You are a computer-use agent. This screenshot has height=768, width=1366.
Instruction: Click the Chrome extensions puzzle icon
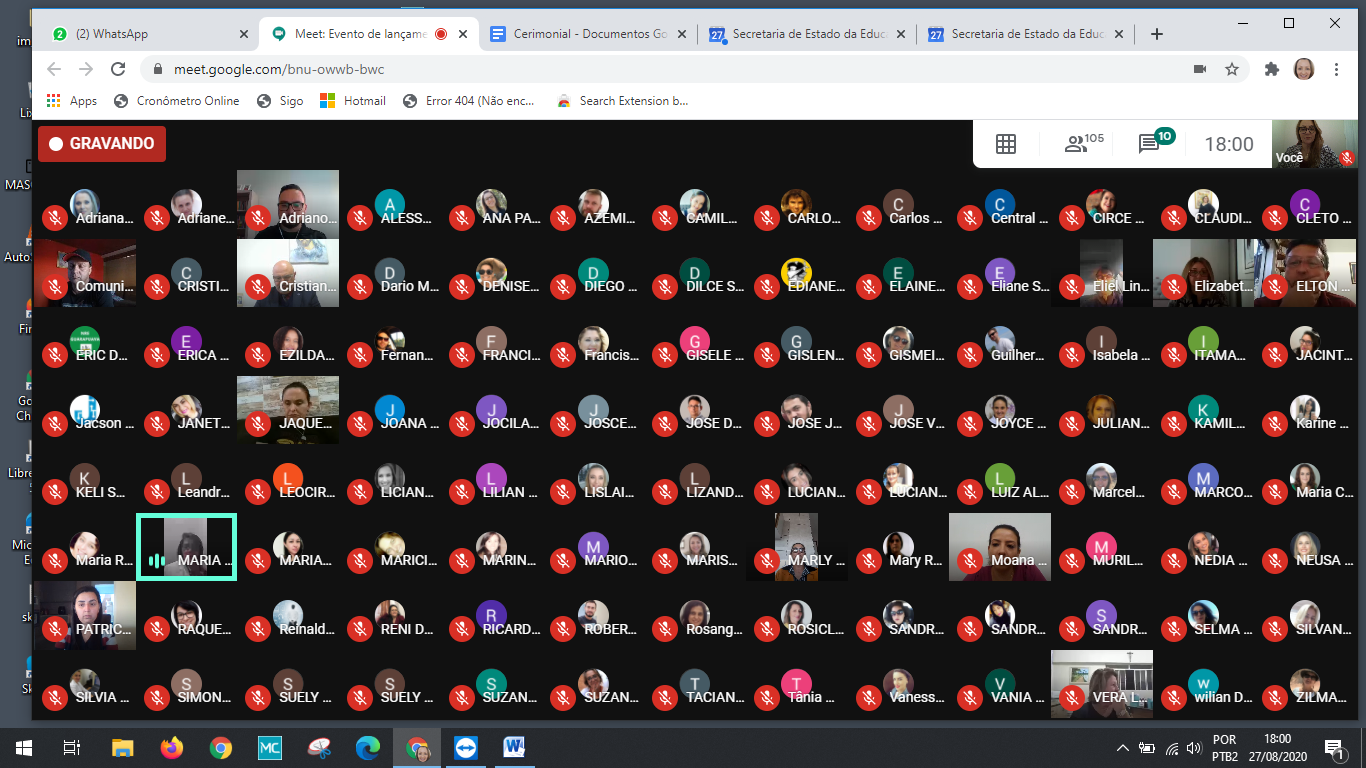tap(1272, 69)
